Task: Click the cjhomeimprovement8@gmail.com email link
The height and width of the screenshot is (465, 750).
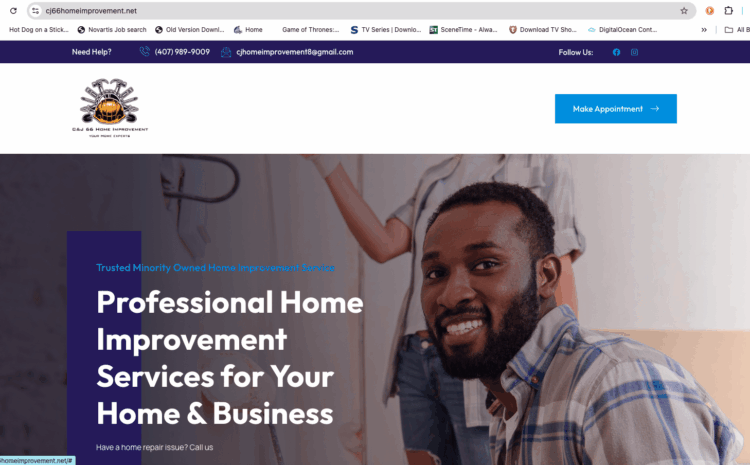Action: coord(295,52)
